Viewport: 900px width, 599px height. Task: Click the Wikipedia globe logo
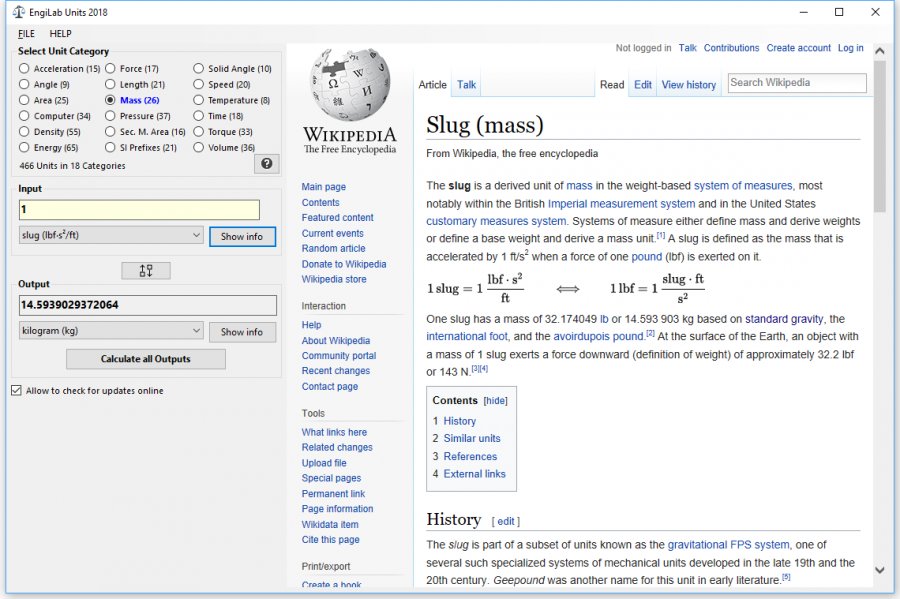coord(350,84)
